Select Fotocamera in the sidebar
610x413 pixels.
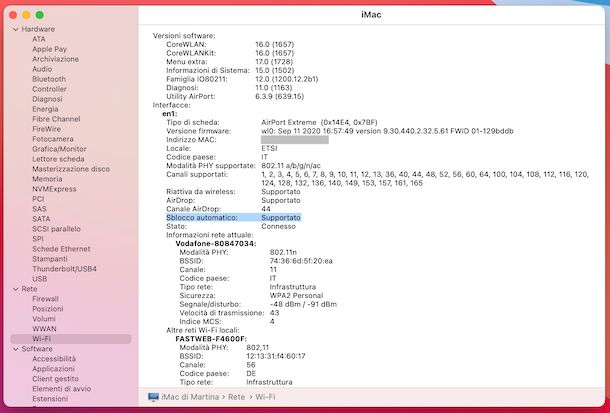click(x=53, y=139)
